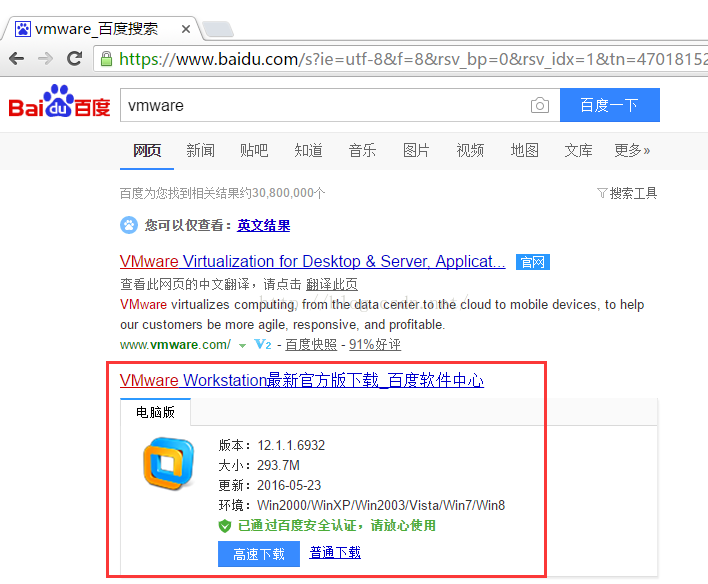The width and height of the screenshot is (708, 584).
Task: Click the green shield security icon
Action: click(x=224, y=526)
